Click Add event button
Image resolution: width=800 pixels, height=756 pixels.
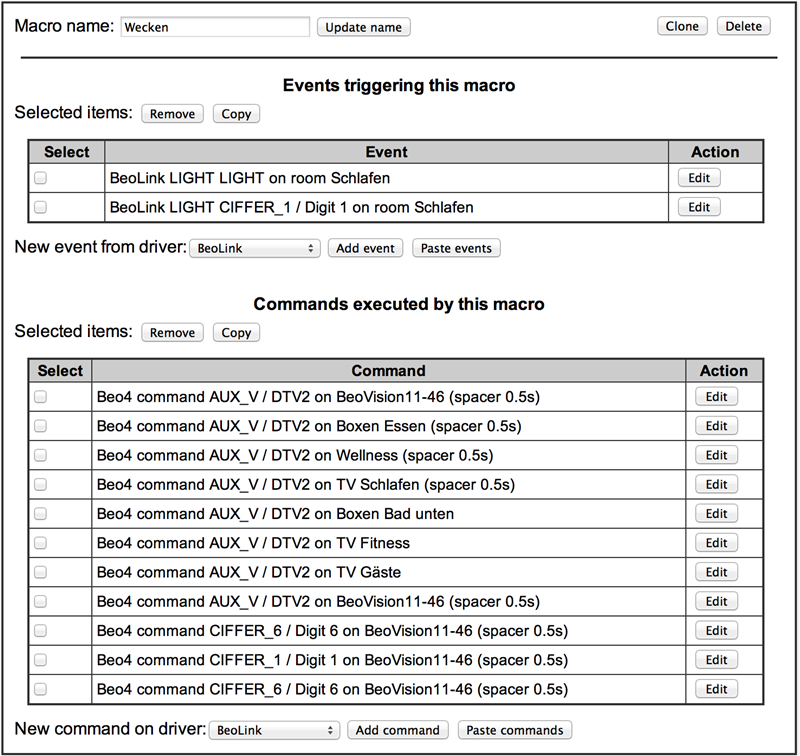point(365,248)
